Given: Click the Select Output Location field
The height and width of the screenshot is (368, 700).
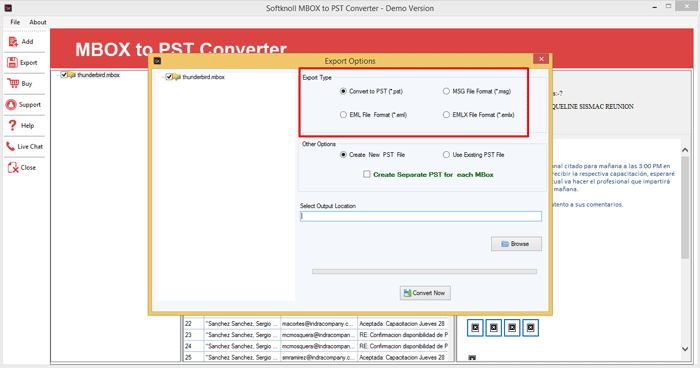Looking at the screenshot, I should click(x=421, y=216).
